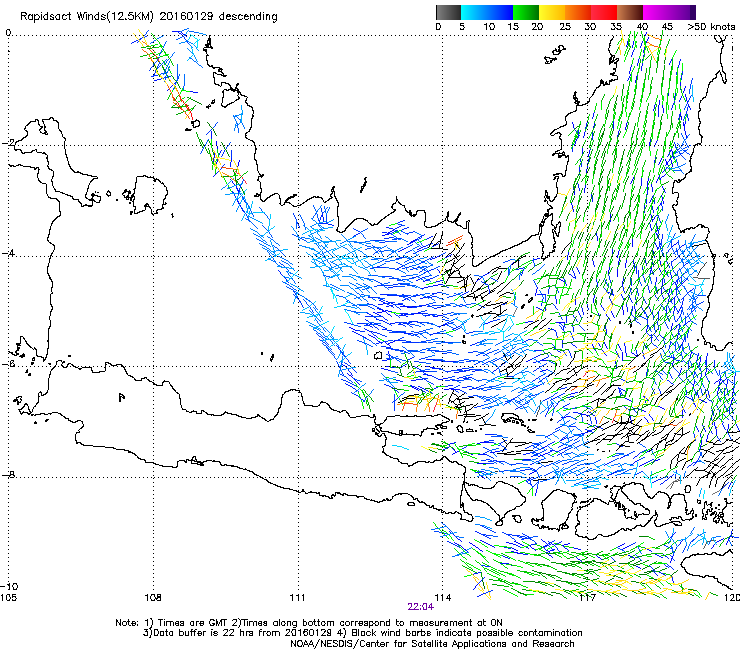This screenshot has height=650, width=740.
Task: Click the '45' label under the color legend
Action: coord(667,27)
